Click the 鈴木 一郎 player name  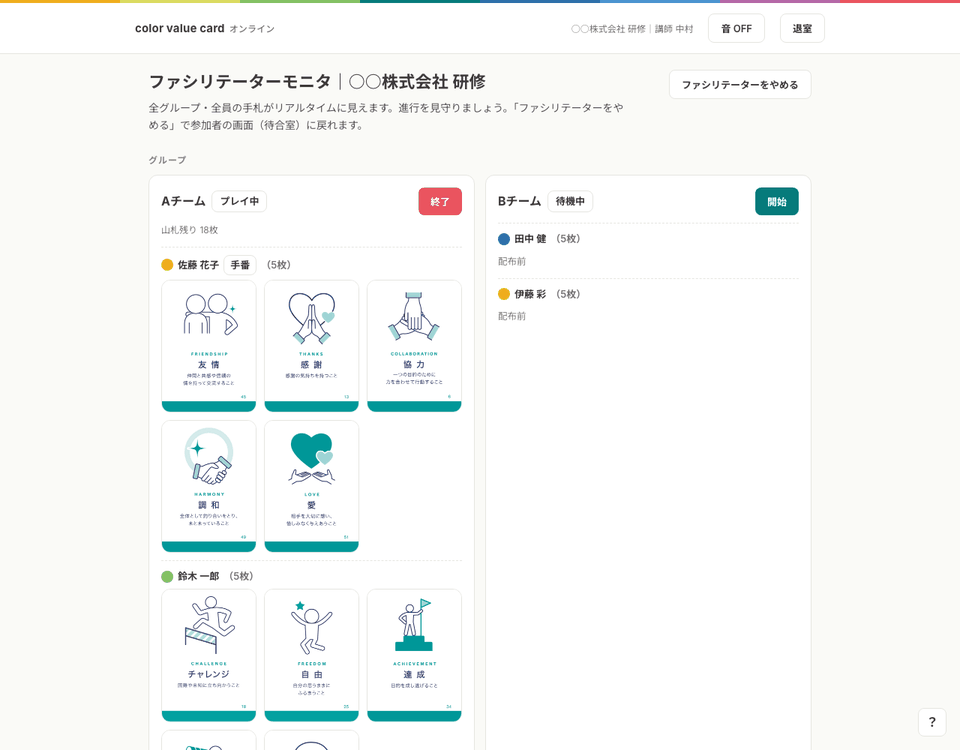click(198, 576)
